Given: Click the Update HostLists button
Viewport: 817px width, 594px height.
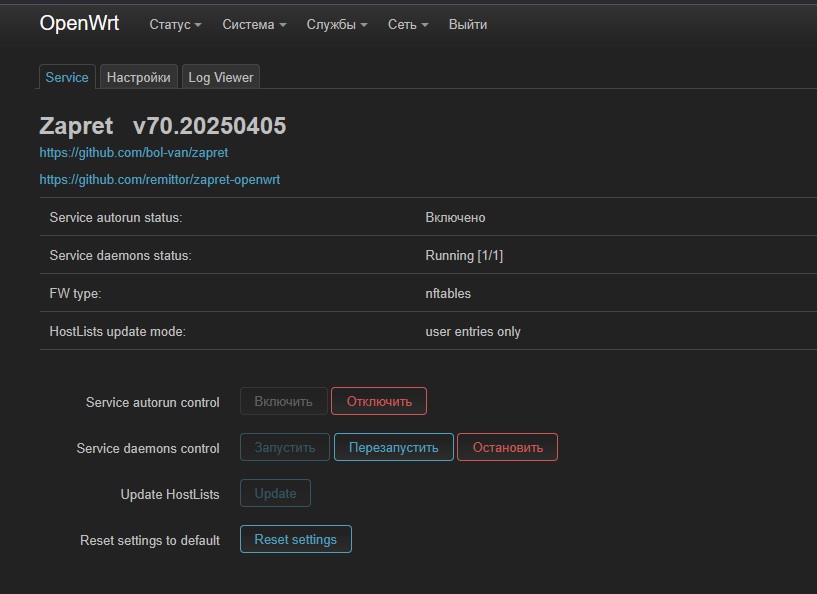Looking at the screenshot, I should point(275,493).
